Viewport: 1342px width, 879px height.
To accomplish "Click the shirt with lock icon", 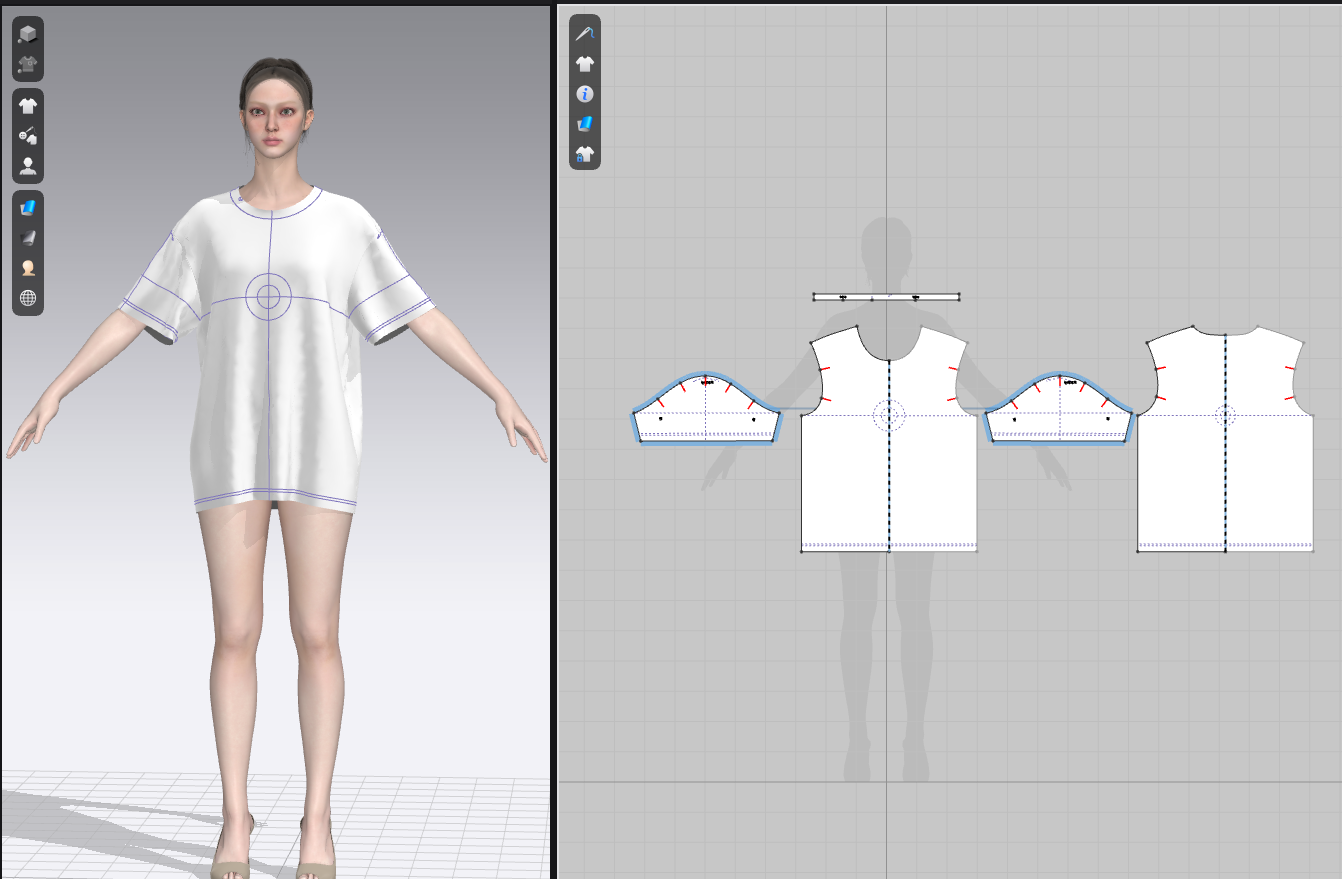I will click(585, 154).
